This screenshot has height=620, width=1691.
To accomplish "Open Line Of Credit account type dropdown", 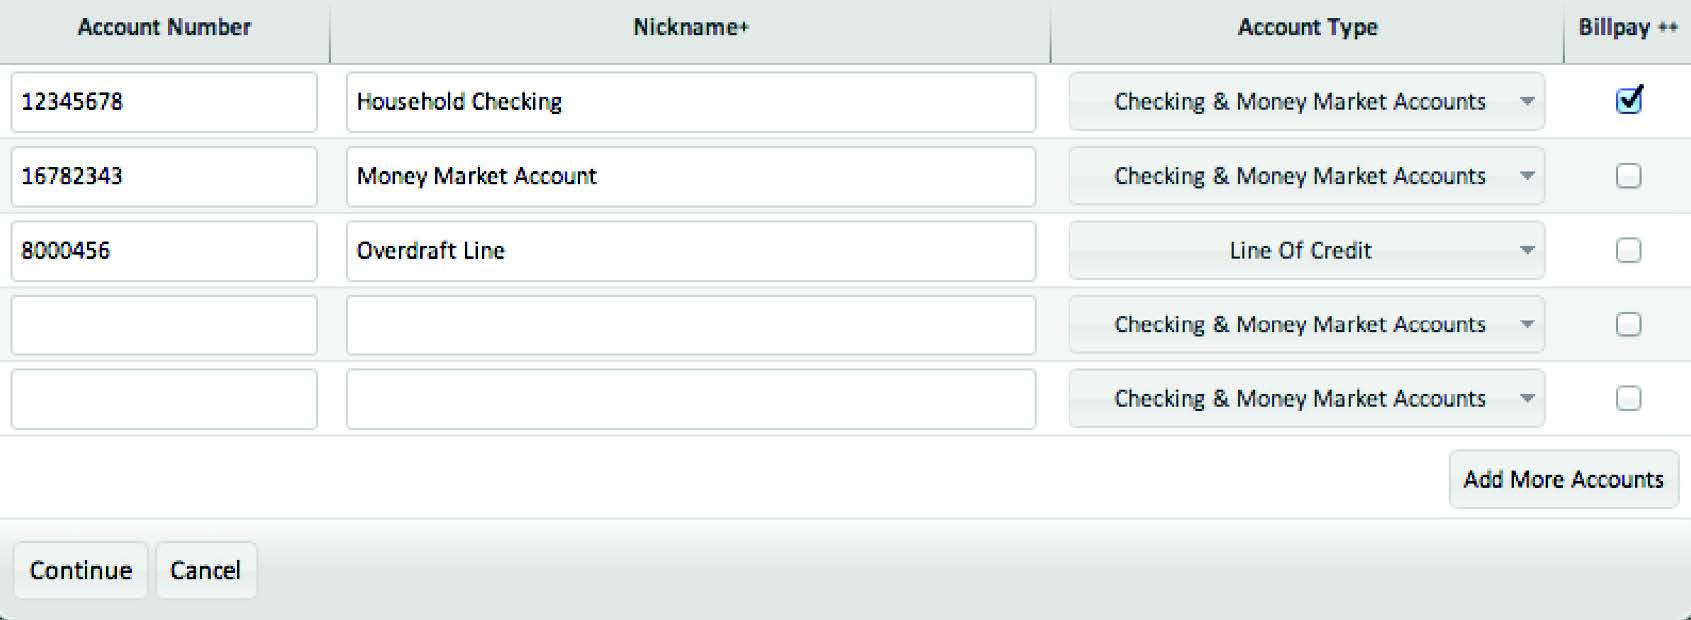I will click(x=1307, y=250).
